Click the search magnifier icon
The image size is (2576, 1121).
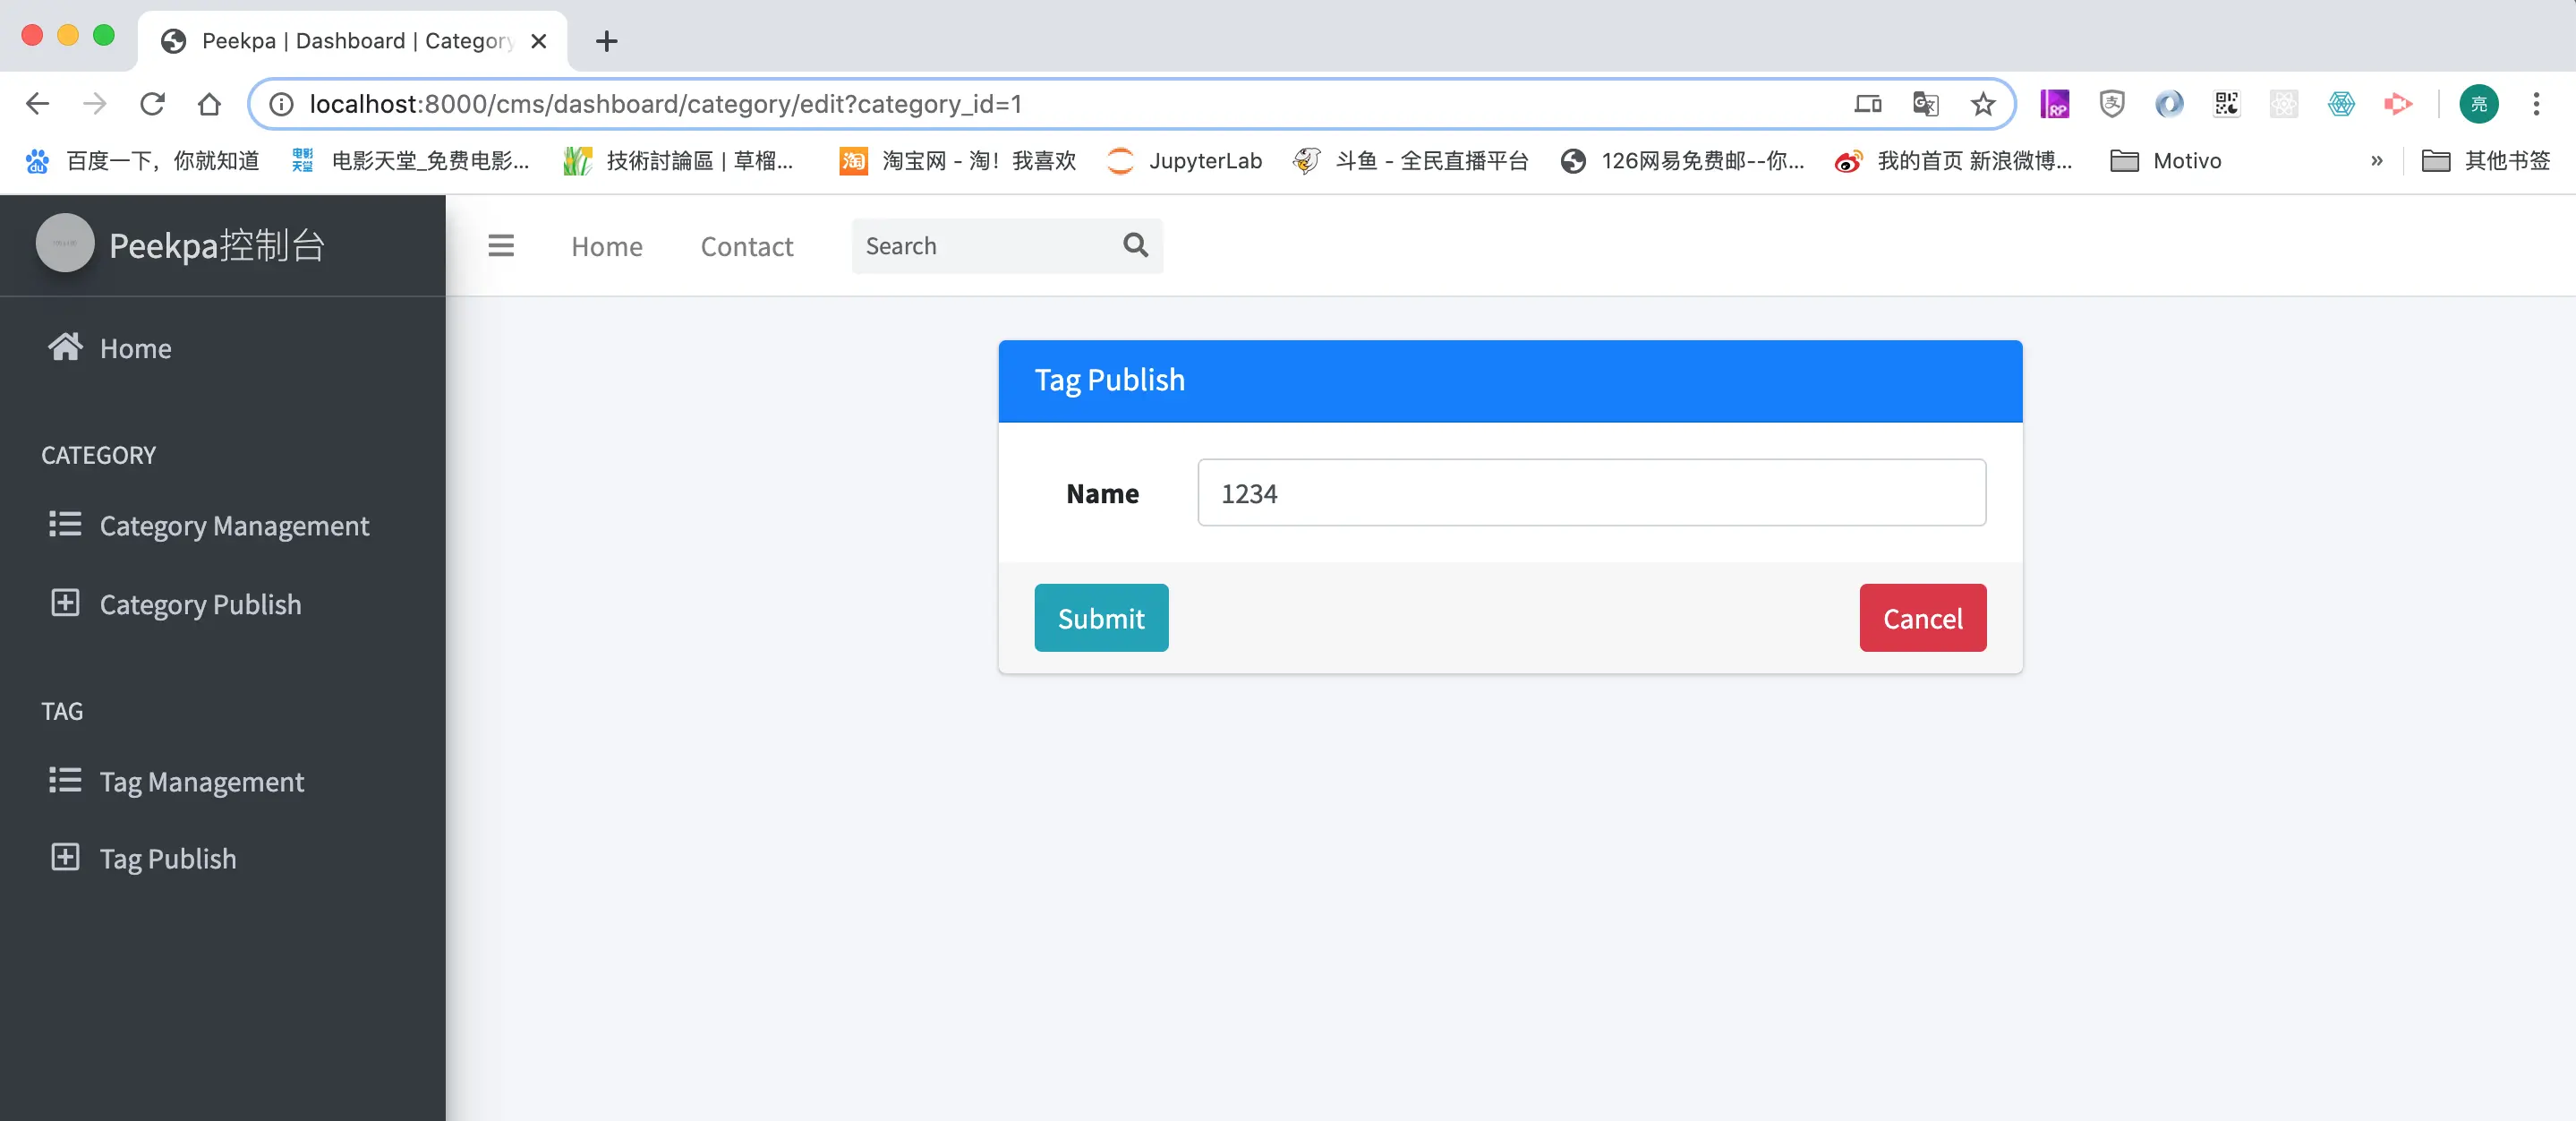coord(1135,246)
